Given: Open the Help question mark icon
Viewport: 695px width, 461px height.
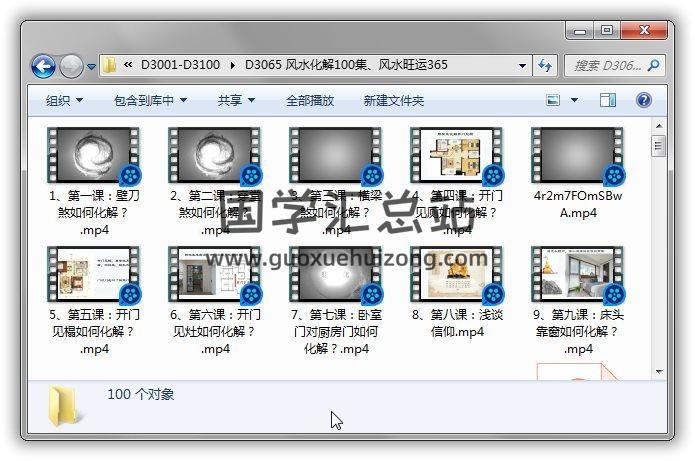Looking at the screenshot, I should [x=643, y=101].
